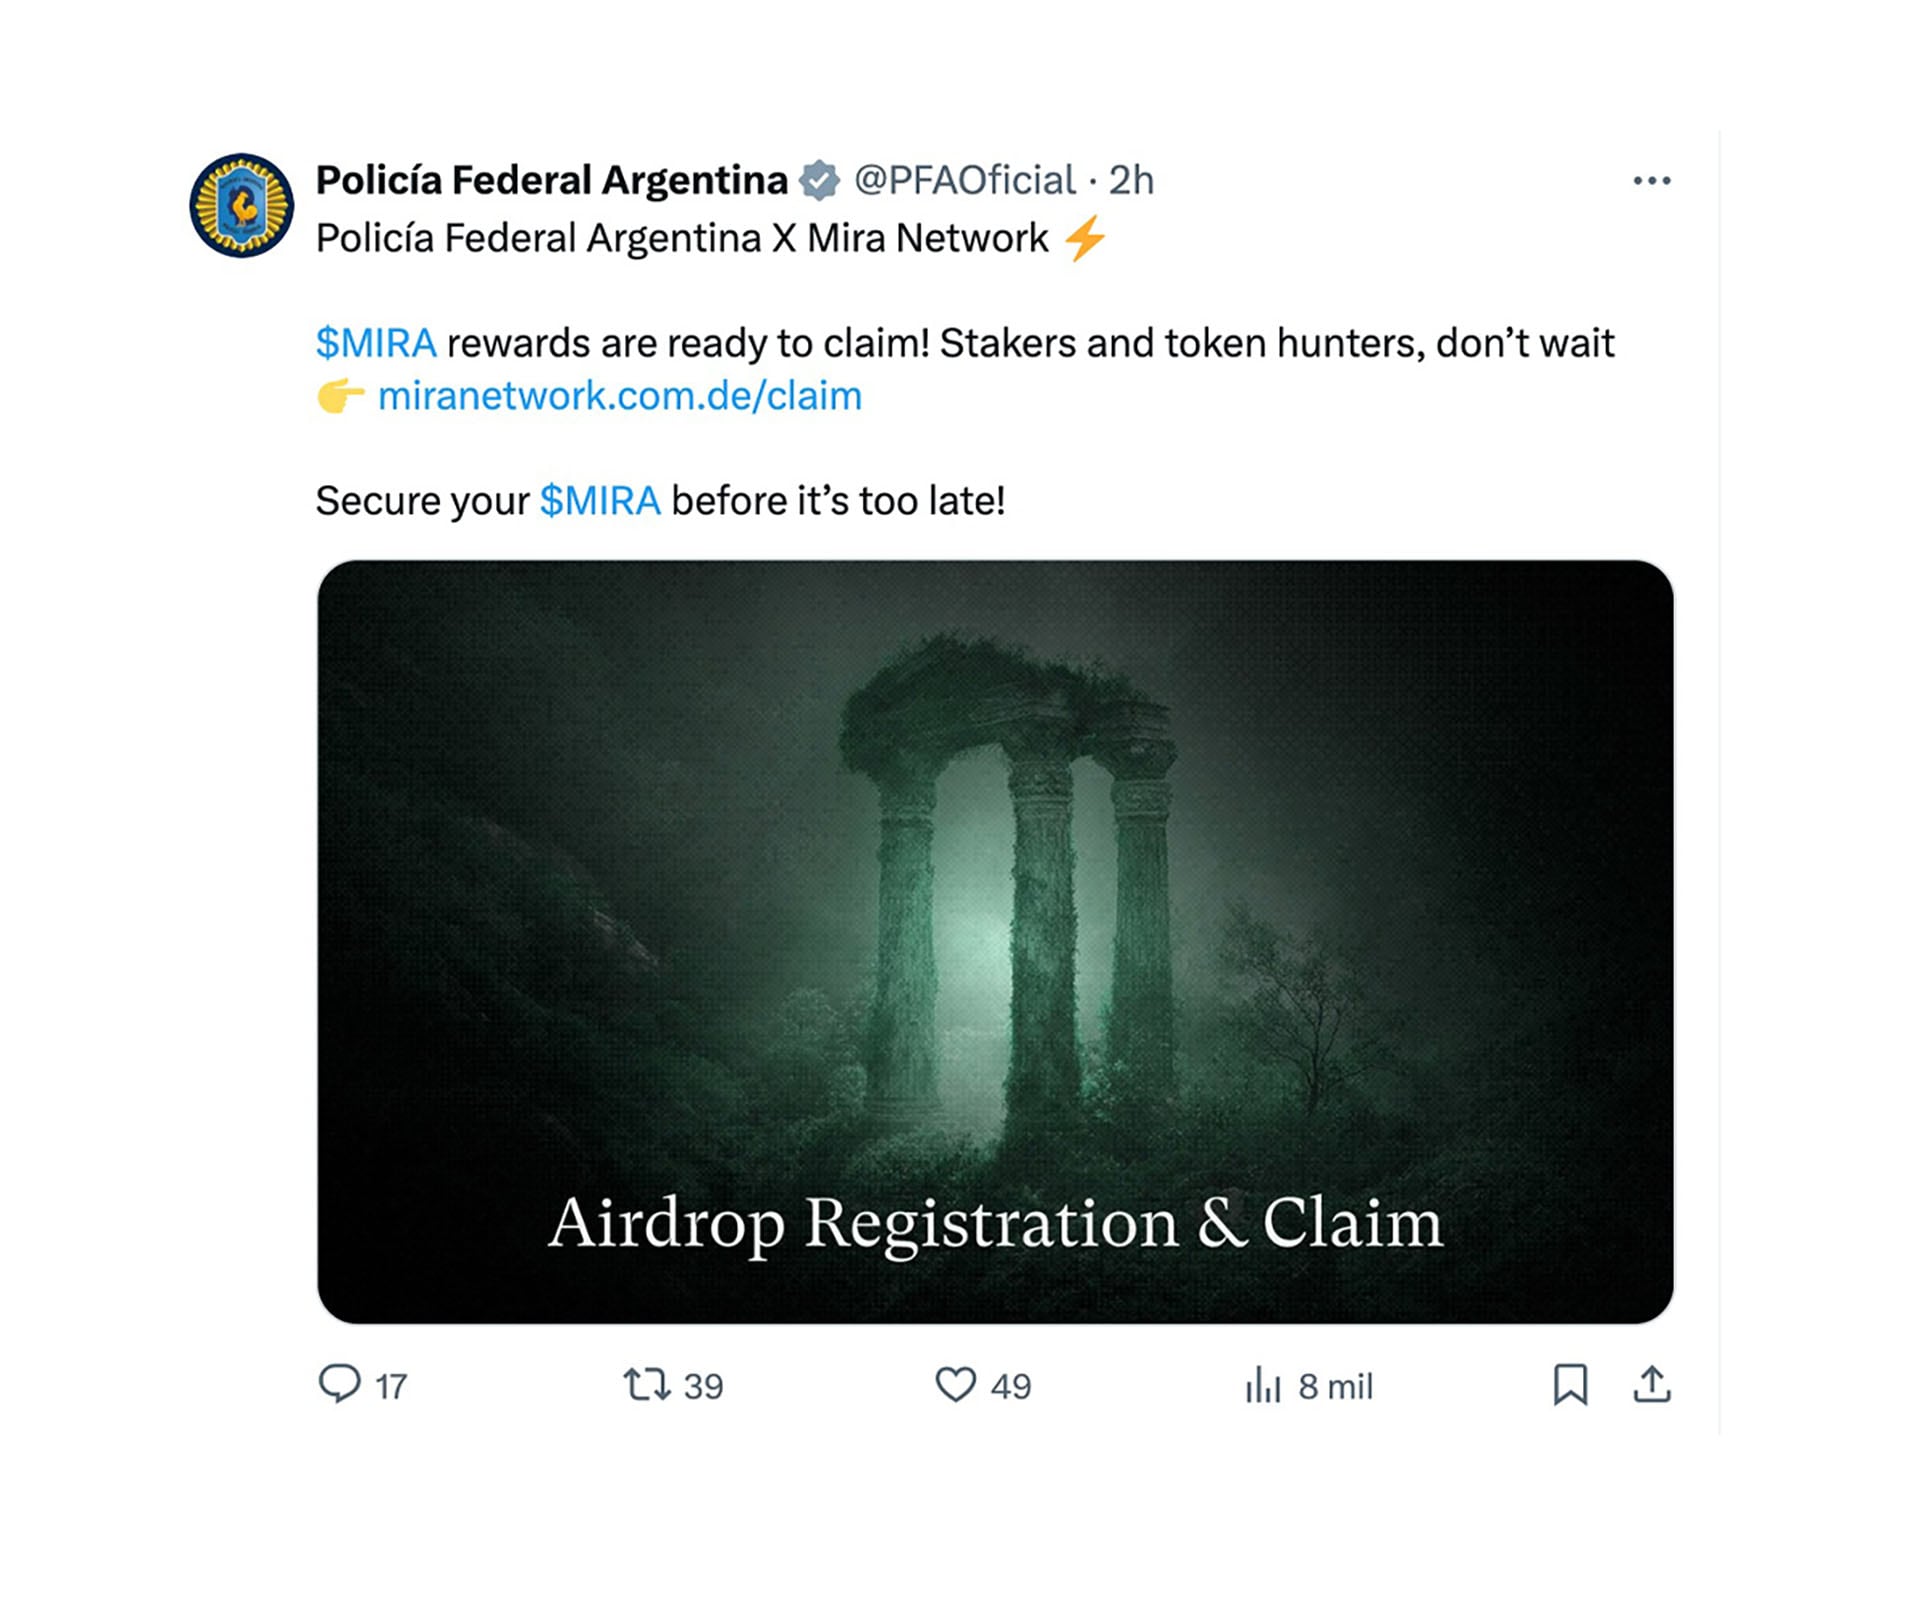Screen dimensions: 1920x1604
Task: Bookmark this post
Action: click(1570, 1385)
